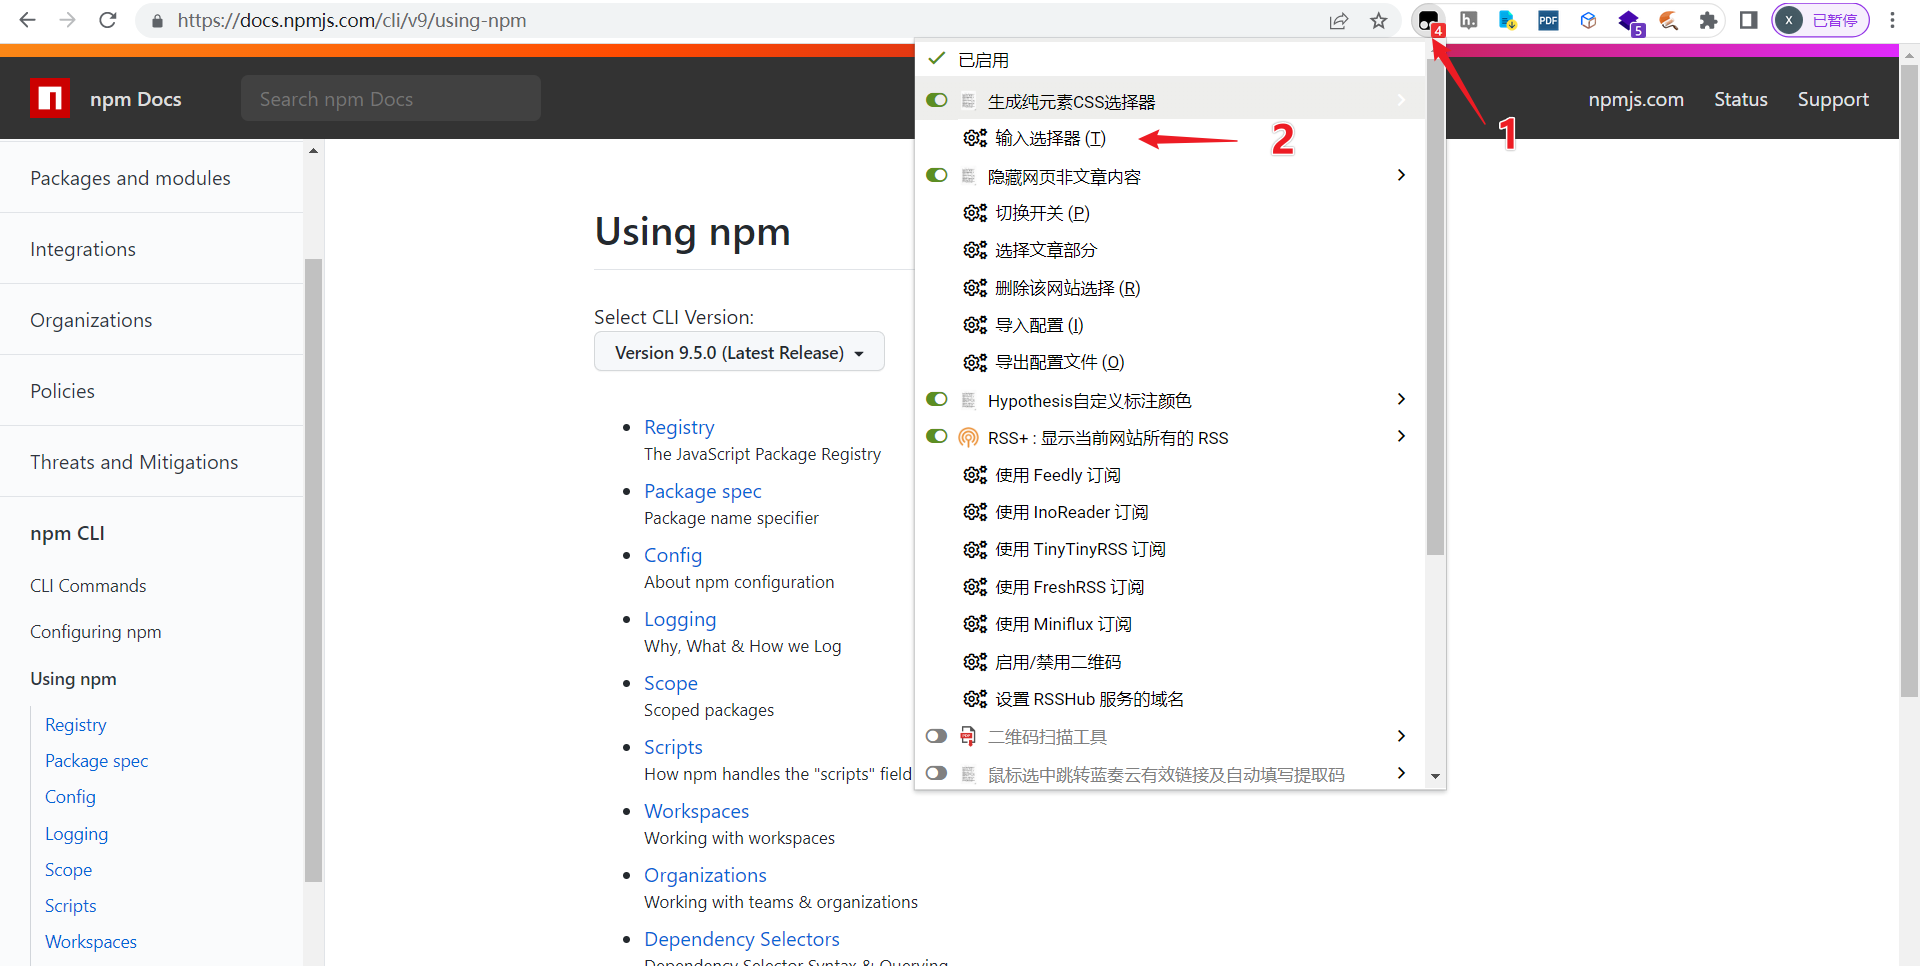Image resolution: width=1920 pixels, height=966 pixels.
Task: Open the profile button labeled 已暂停
Action: pyautogui.click(x=1821, y=20)
